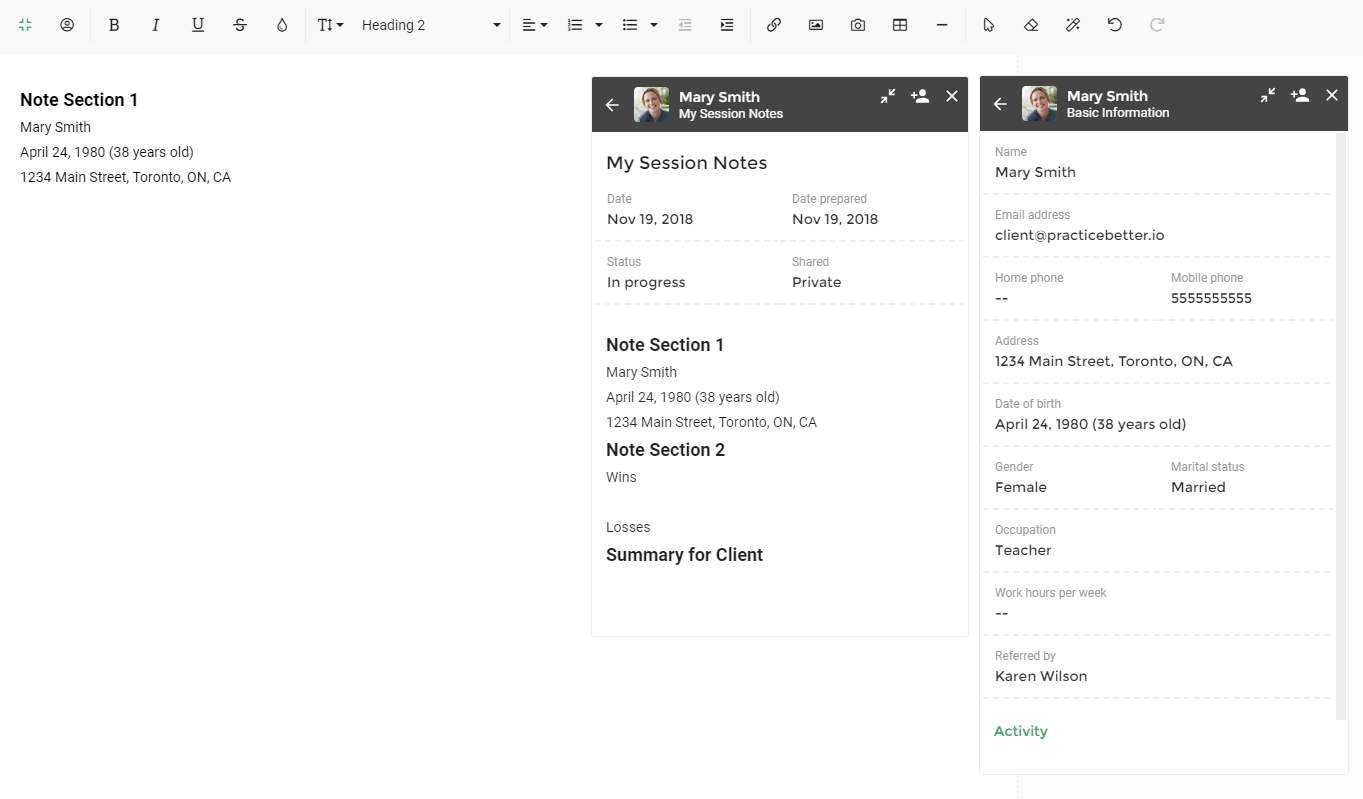Click the My Session Notes title
1363x799 pixels.
tap(687, 163)
